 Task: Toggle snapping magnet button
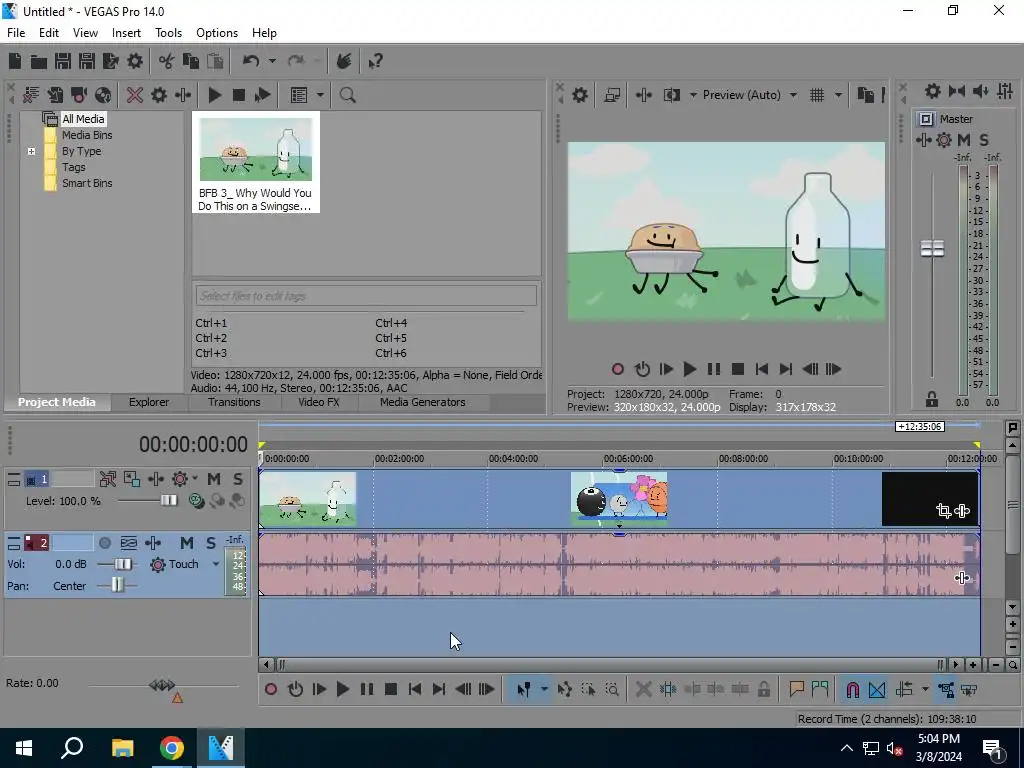[852, 690]
